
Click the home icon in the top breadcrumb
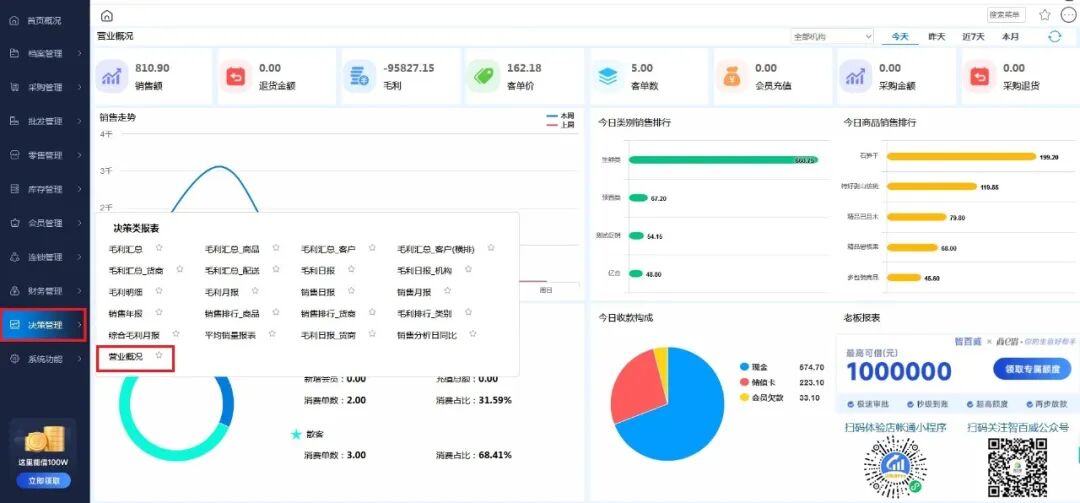[107, 16]
